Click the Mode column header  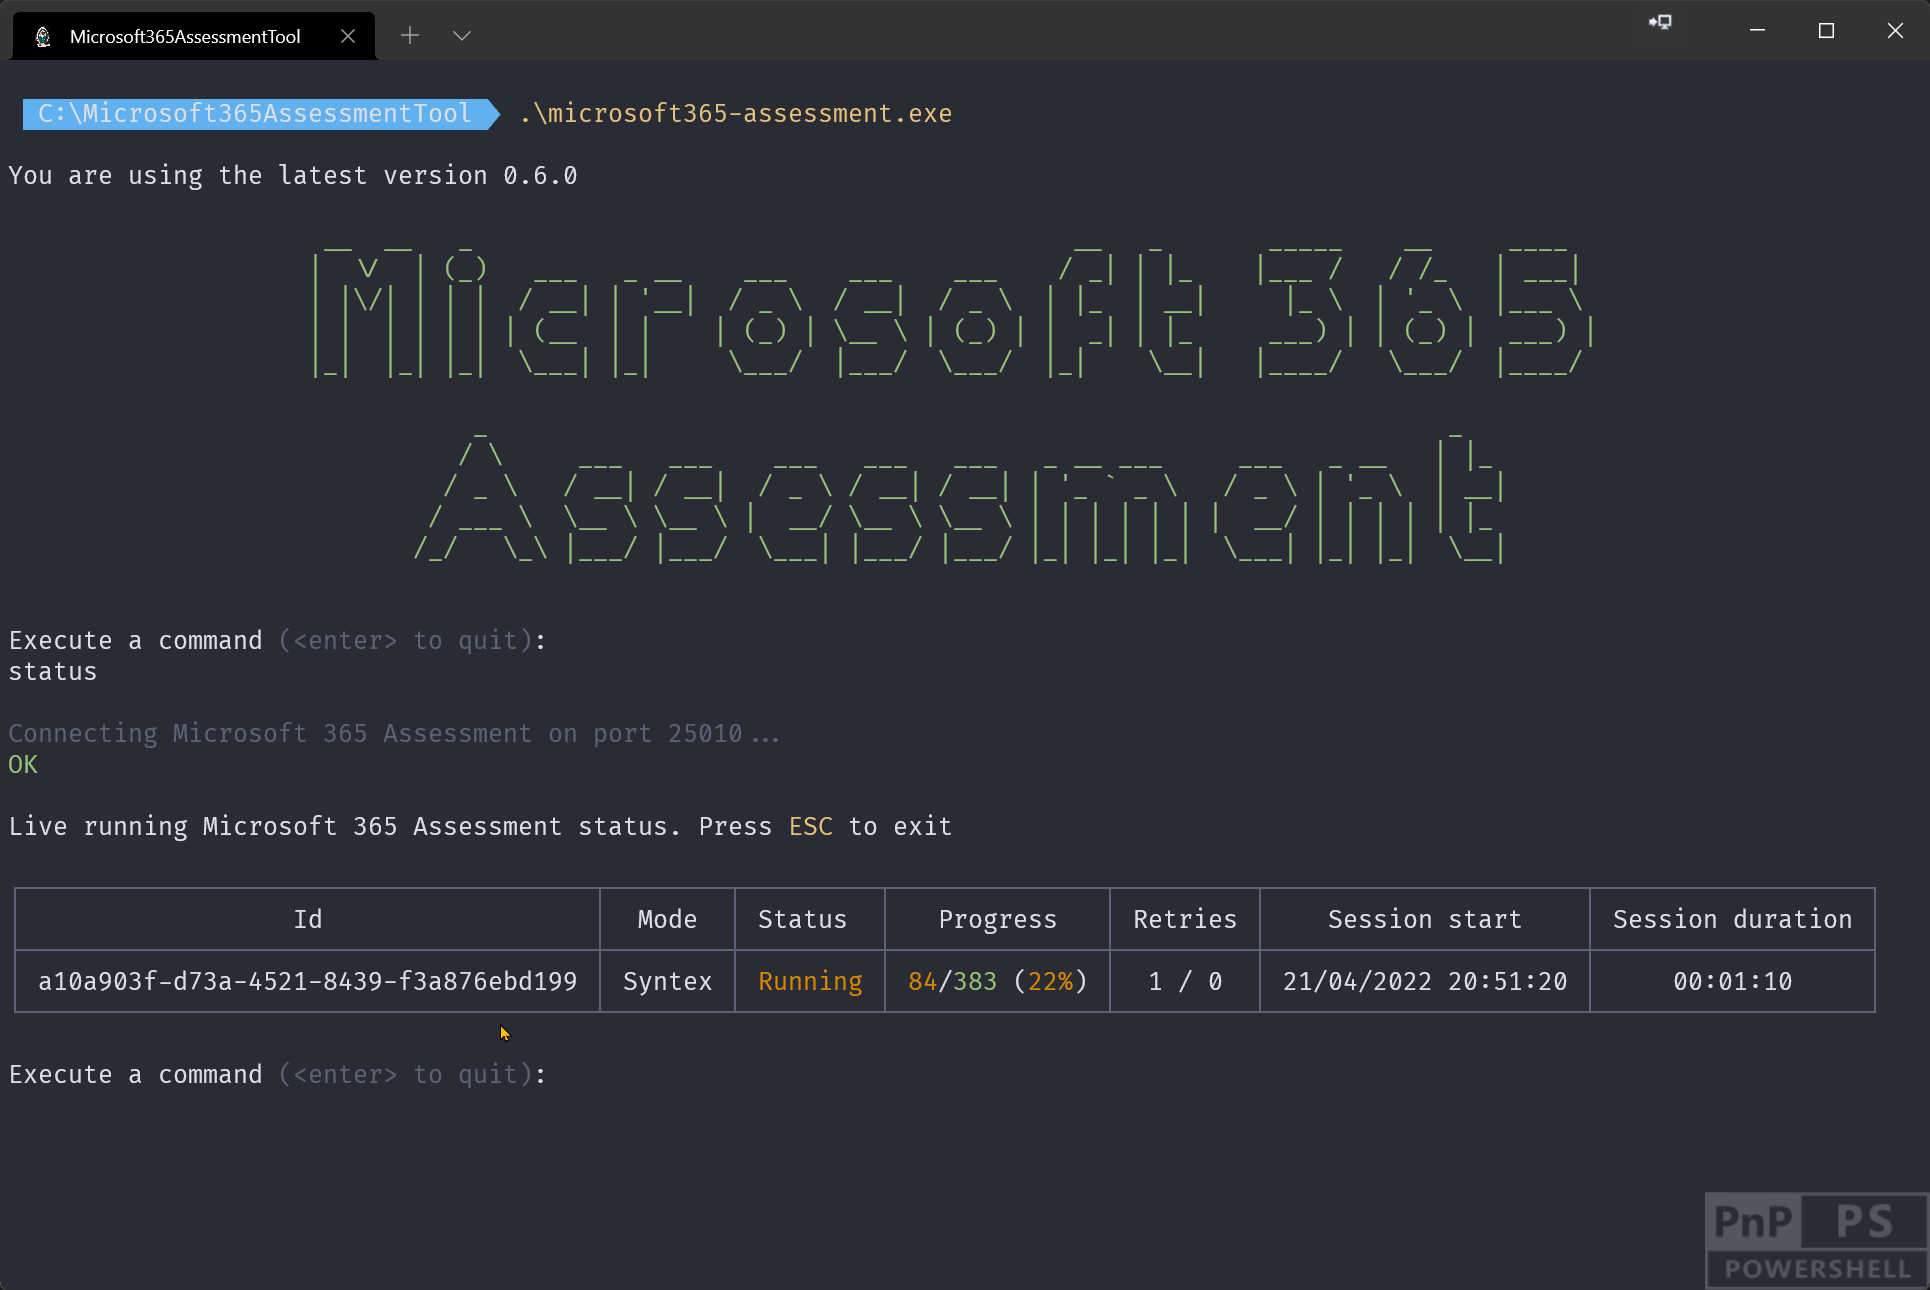(x=667, y=920)
